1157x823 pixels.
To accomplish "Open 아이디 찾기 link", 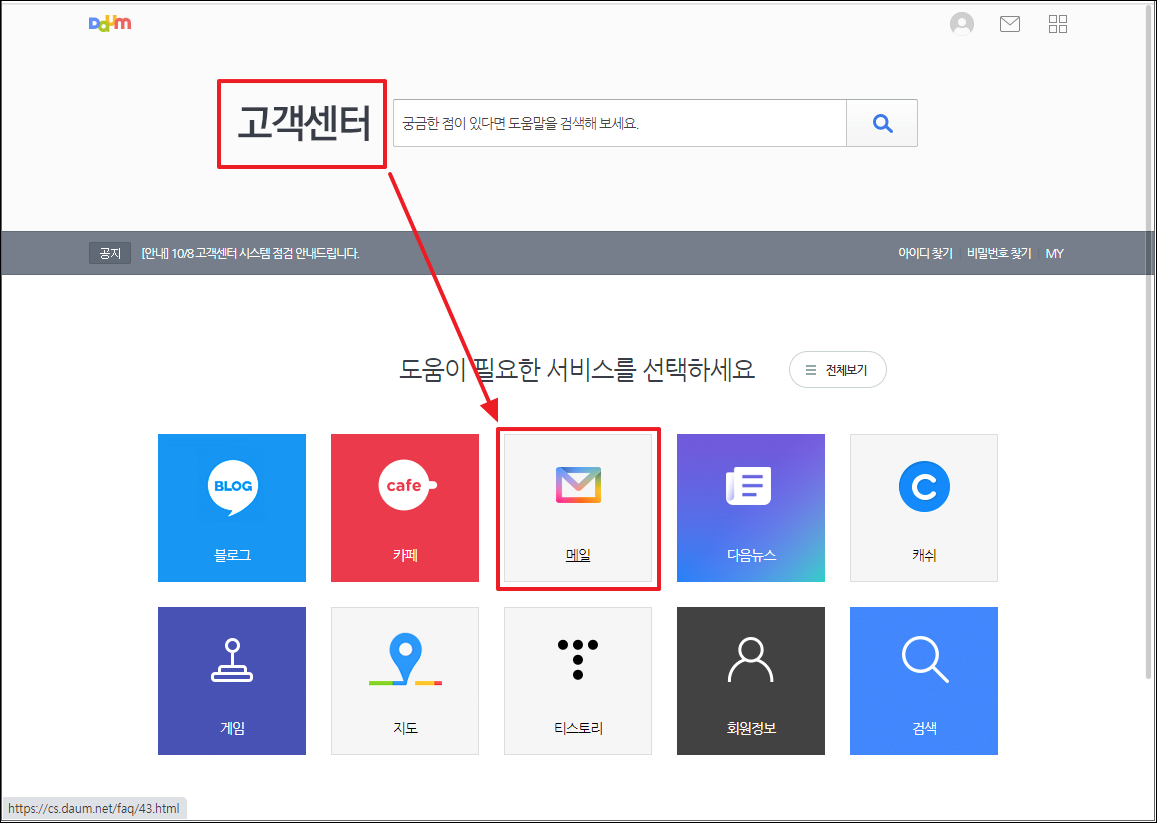I will 925,253.
